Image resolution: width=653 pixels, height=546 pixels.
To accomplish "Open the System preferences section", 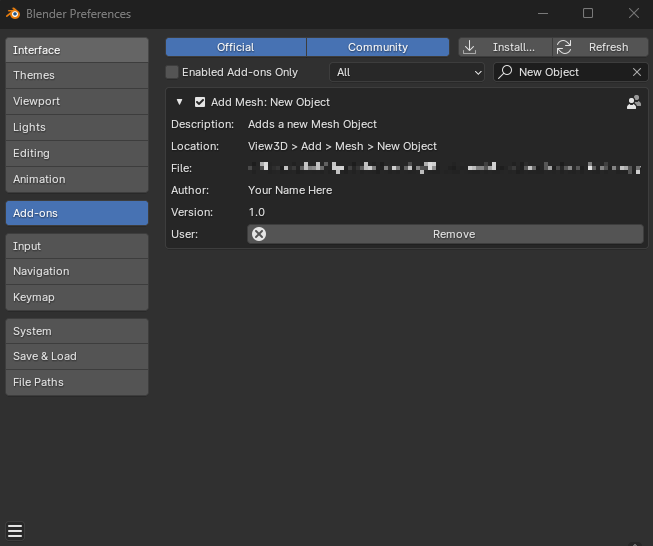I will [x=77, y=332].
